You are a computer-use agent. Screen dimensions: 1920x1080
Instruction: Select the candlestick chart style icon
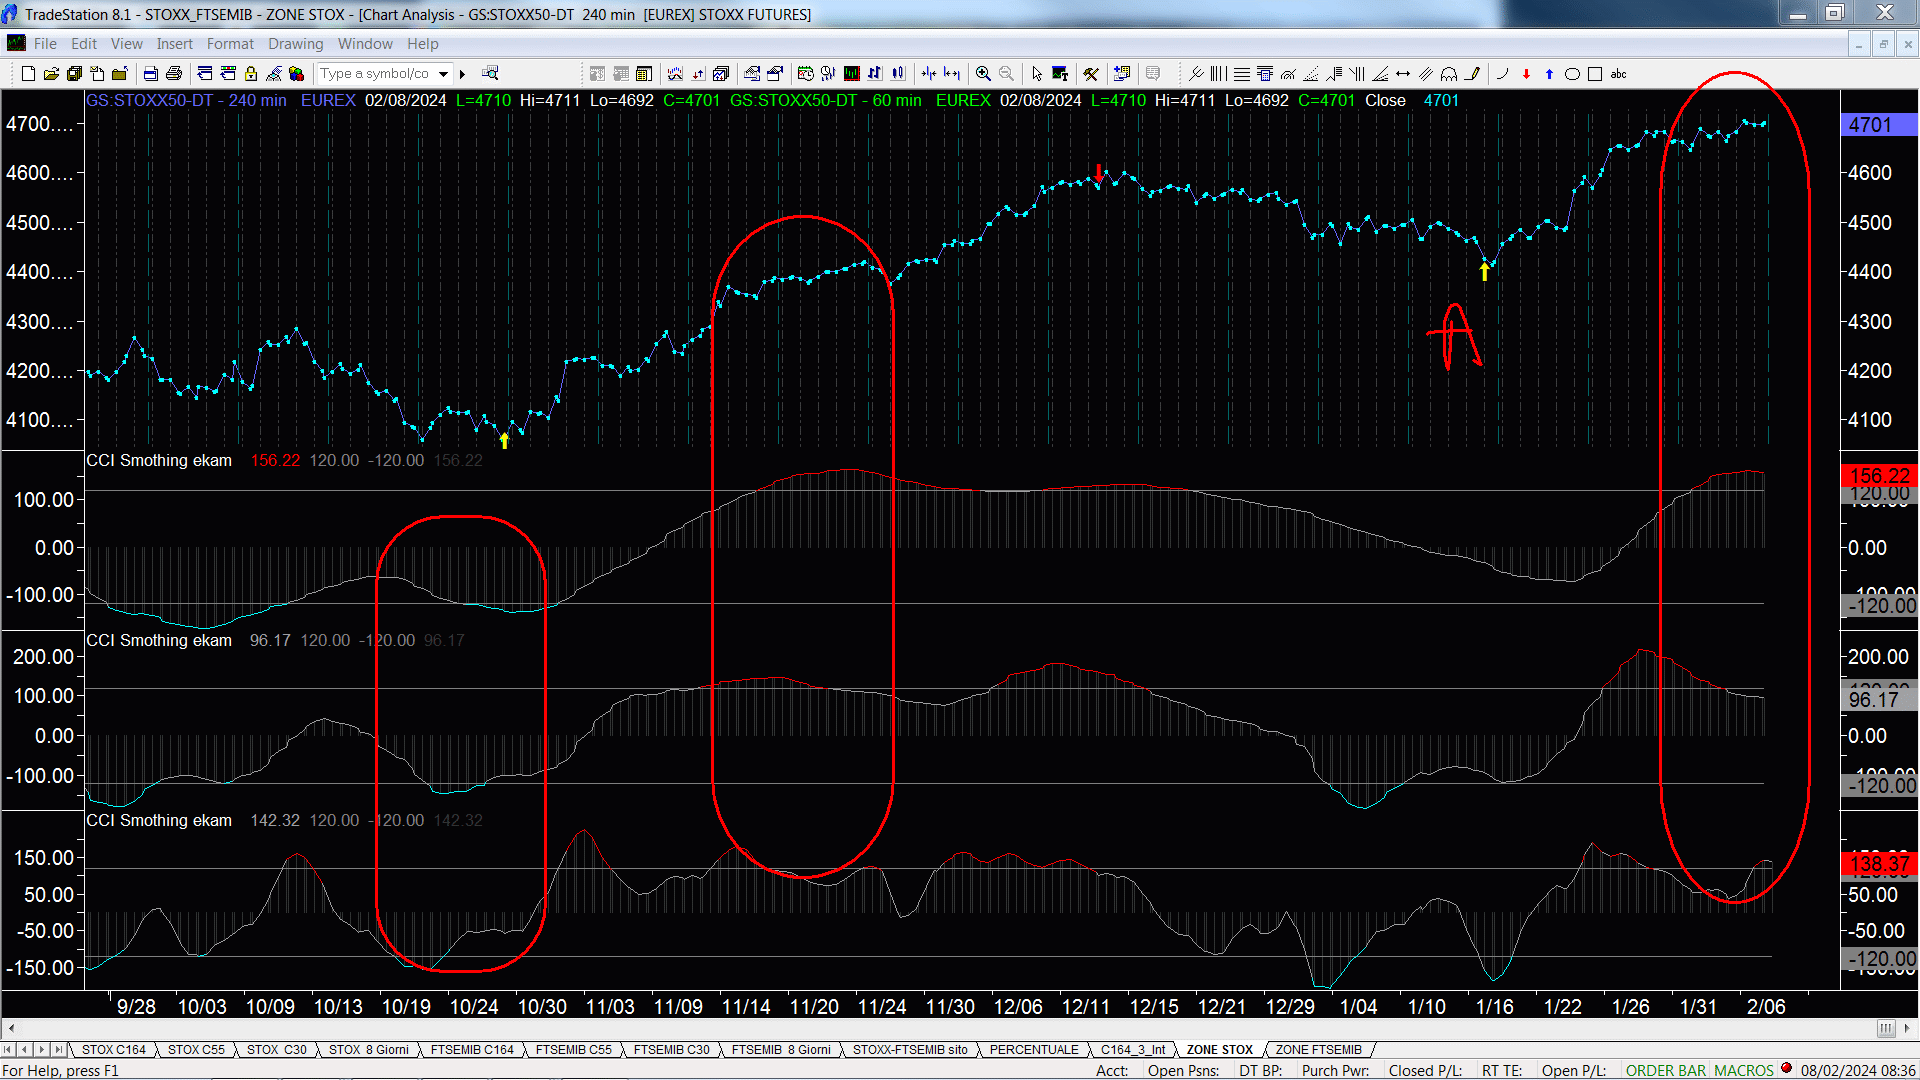pyautogui.click(x=898, y=73)
